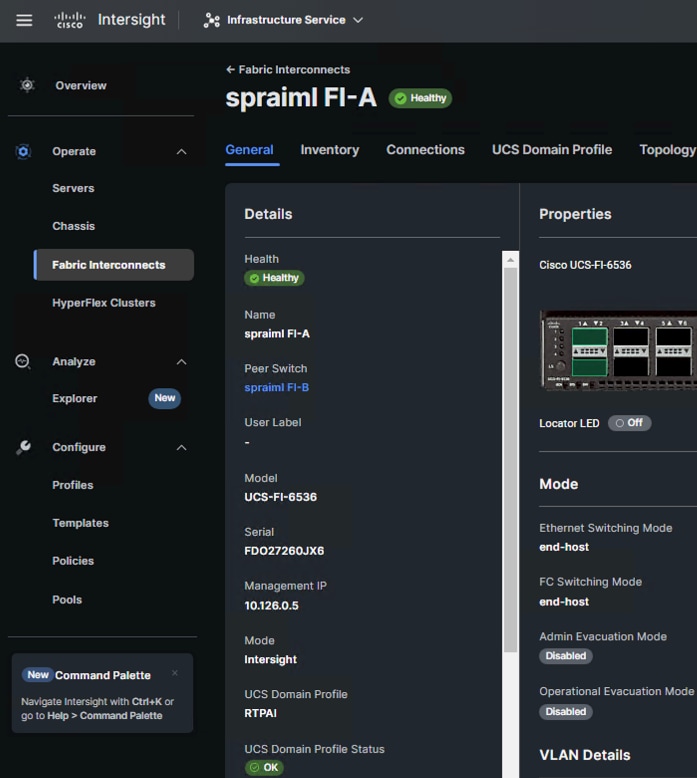The width and height of the screenshot is (697, 778).
Task: Click the OK domain profile status badge
Action: coord(264,768)
